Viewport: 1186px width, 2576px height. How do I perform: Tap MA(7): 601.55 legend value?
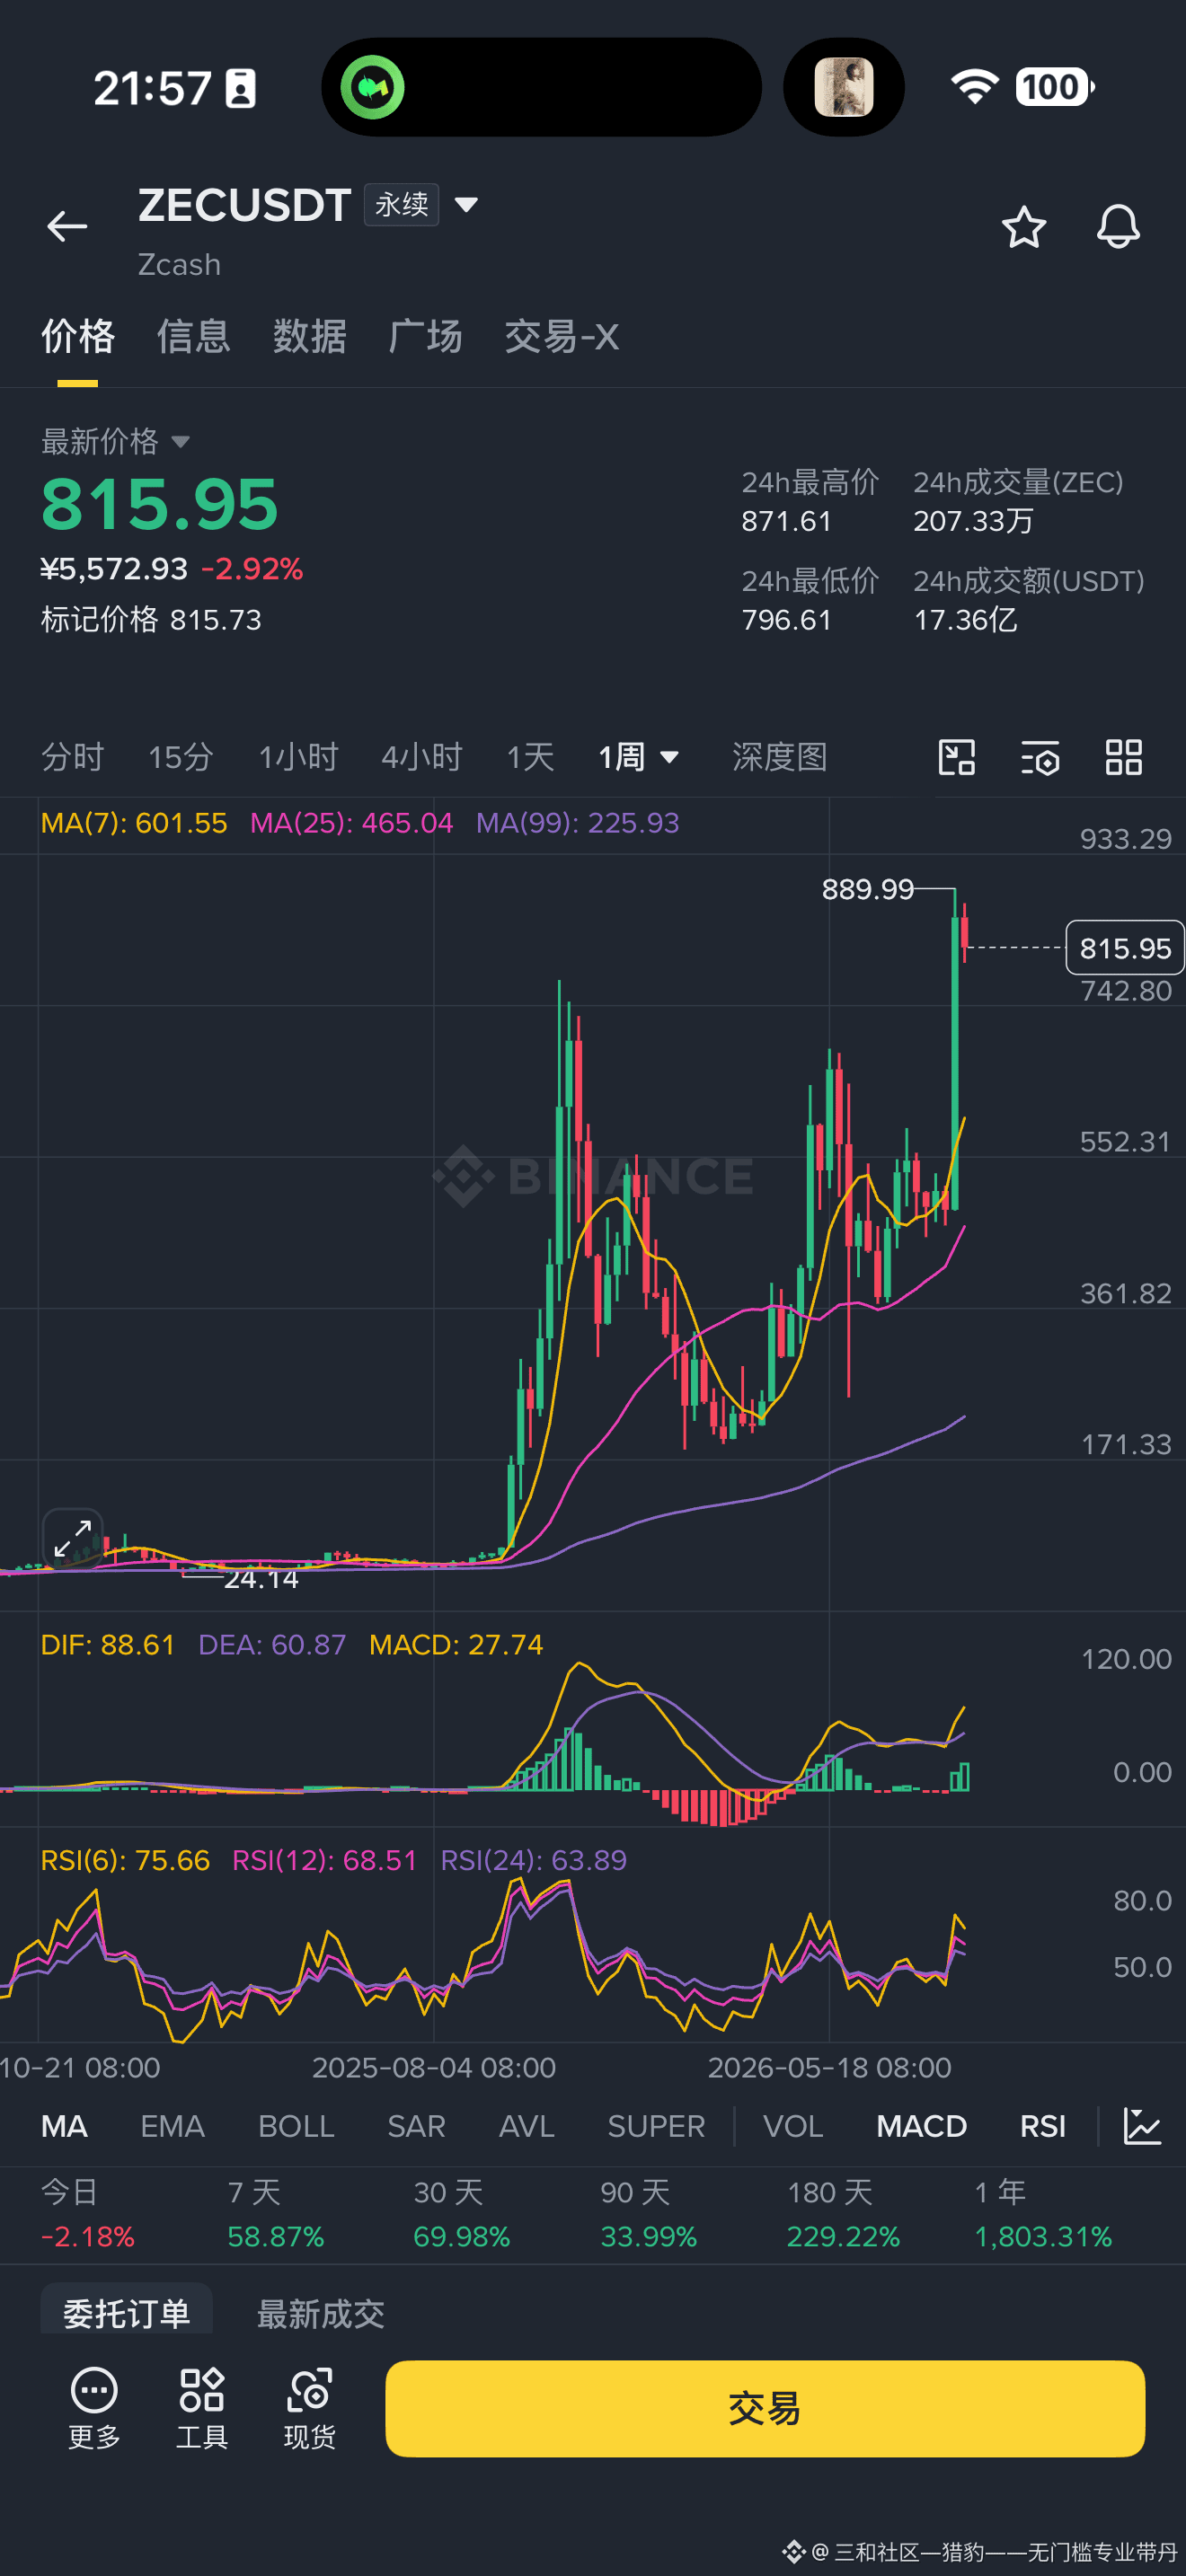coord(134,823)
